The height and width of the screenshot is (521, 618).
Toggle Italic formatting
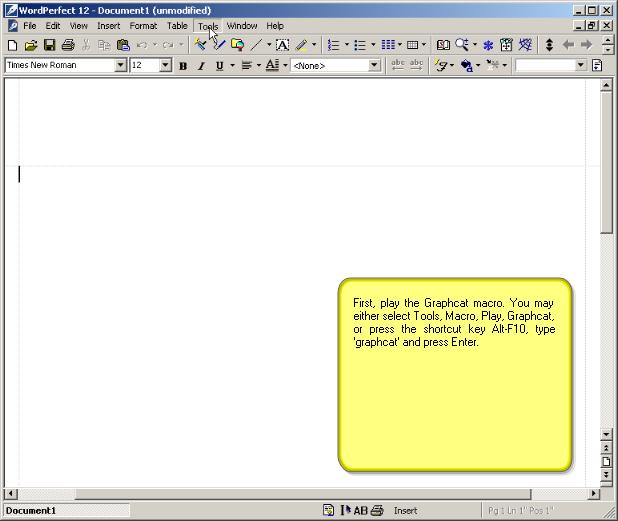point(201,66)
